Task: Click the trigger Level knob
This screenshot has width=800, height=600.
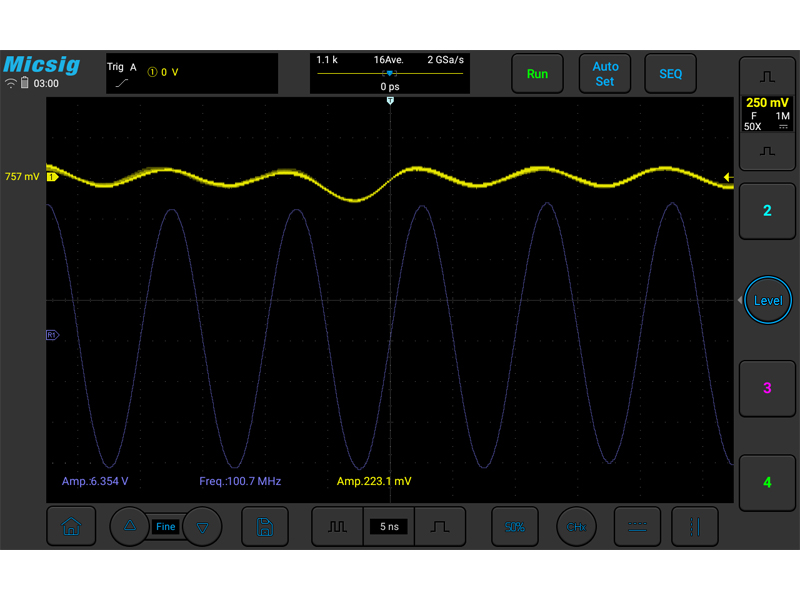Action: [767, 300]
